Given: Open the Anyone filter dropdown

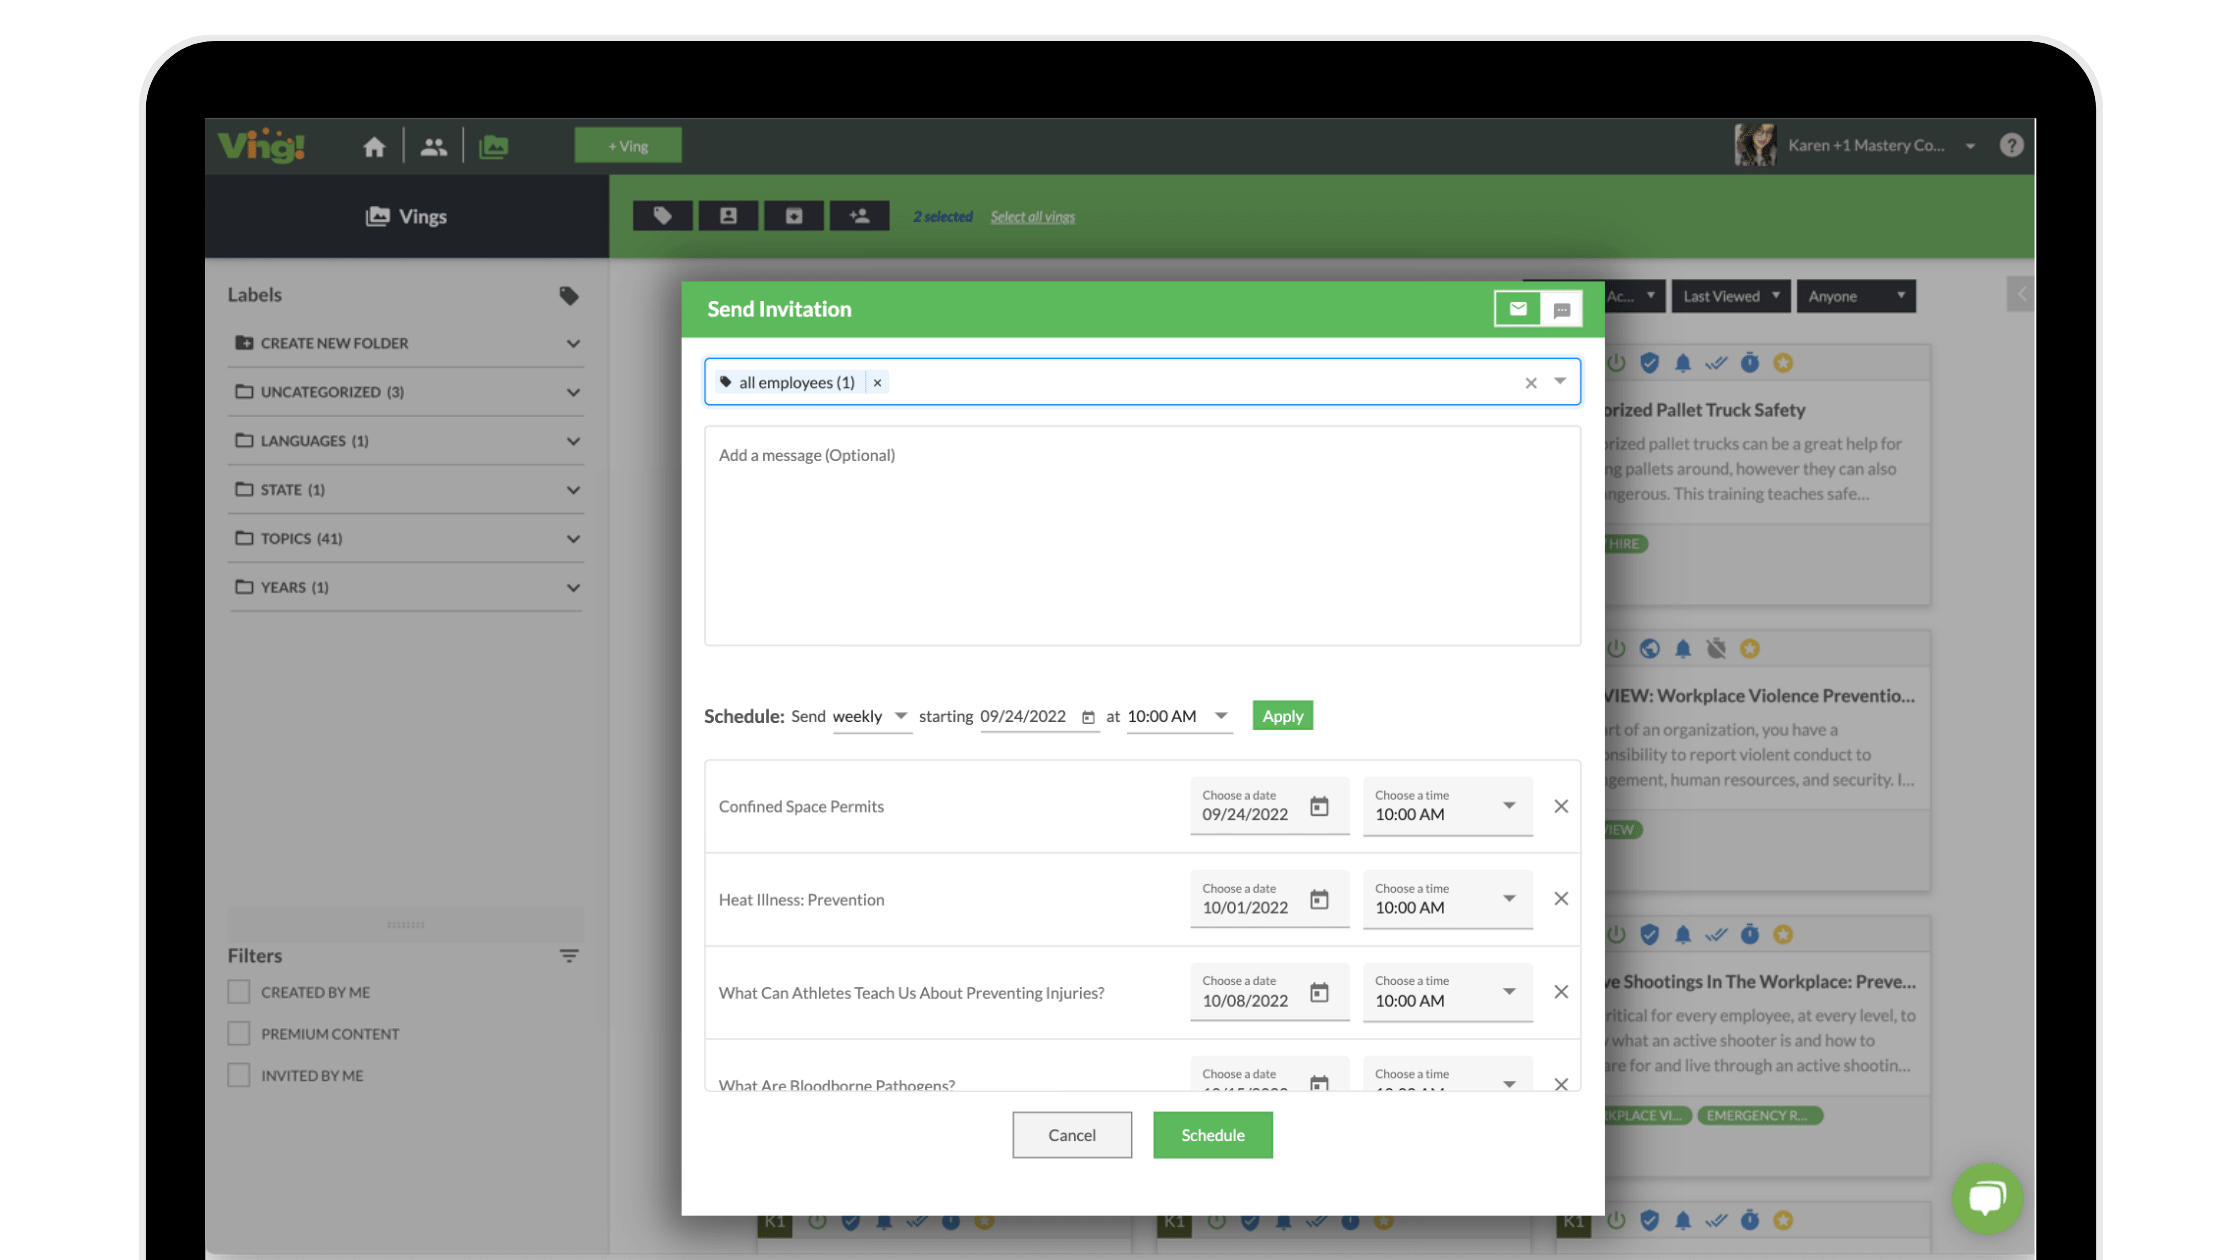Looking at the screenshot, I should click(1856, 295).
